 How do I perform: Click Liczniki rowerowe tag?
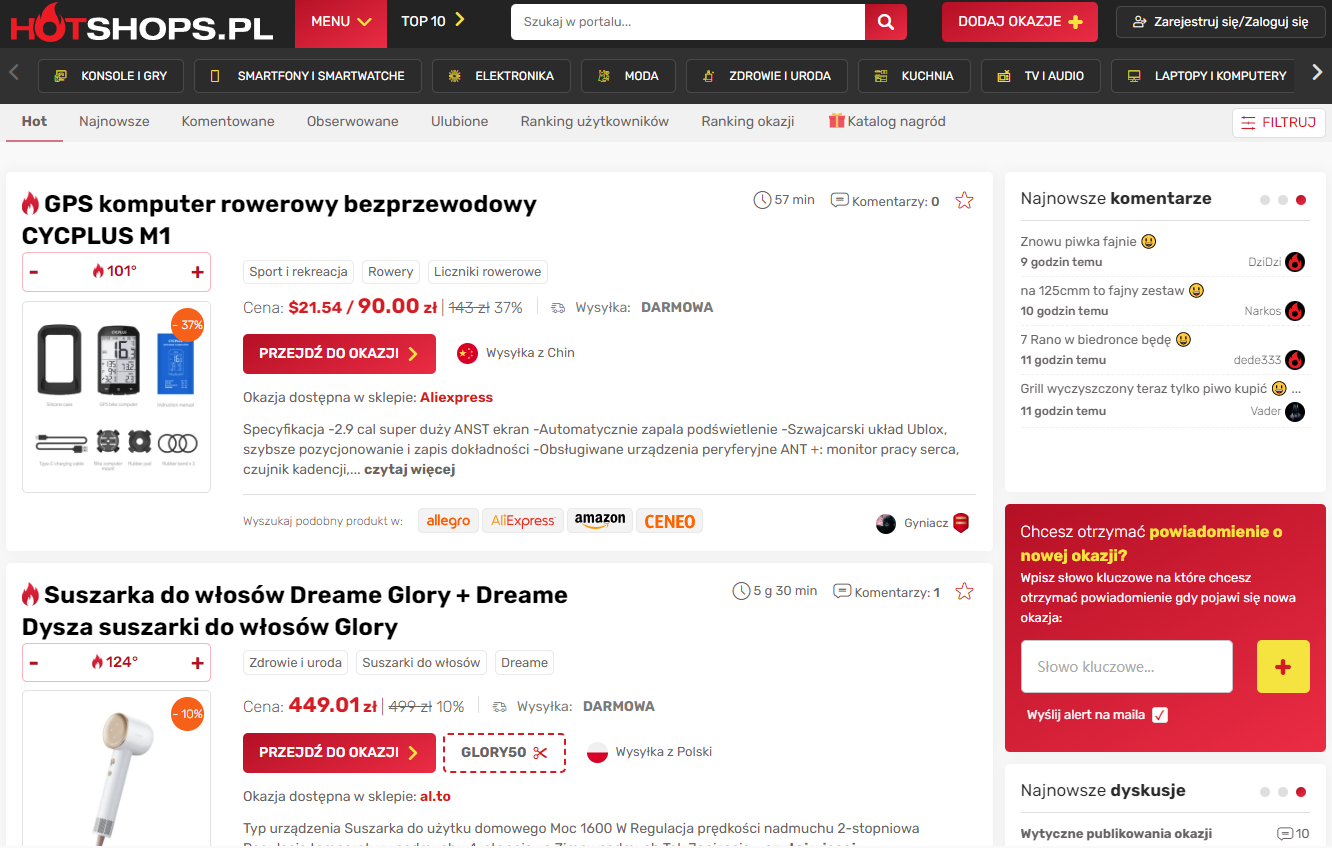click(487, 272)
